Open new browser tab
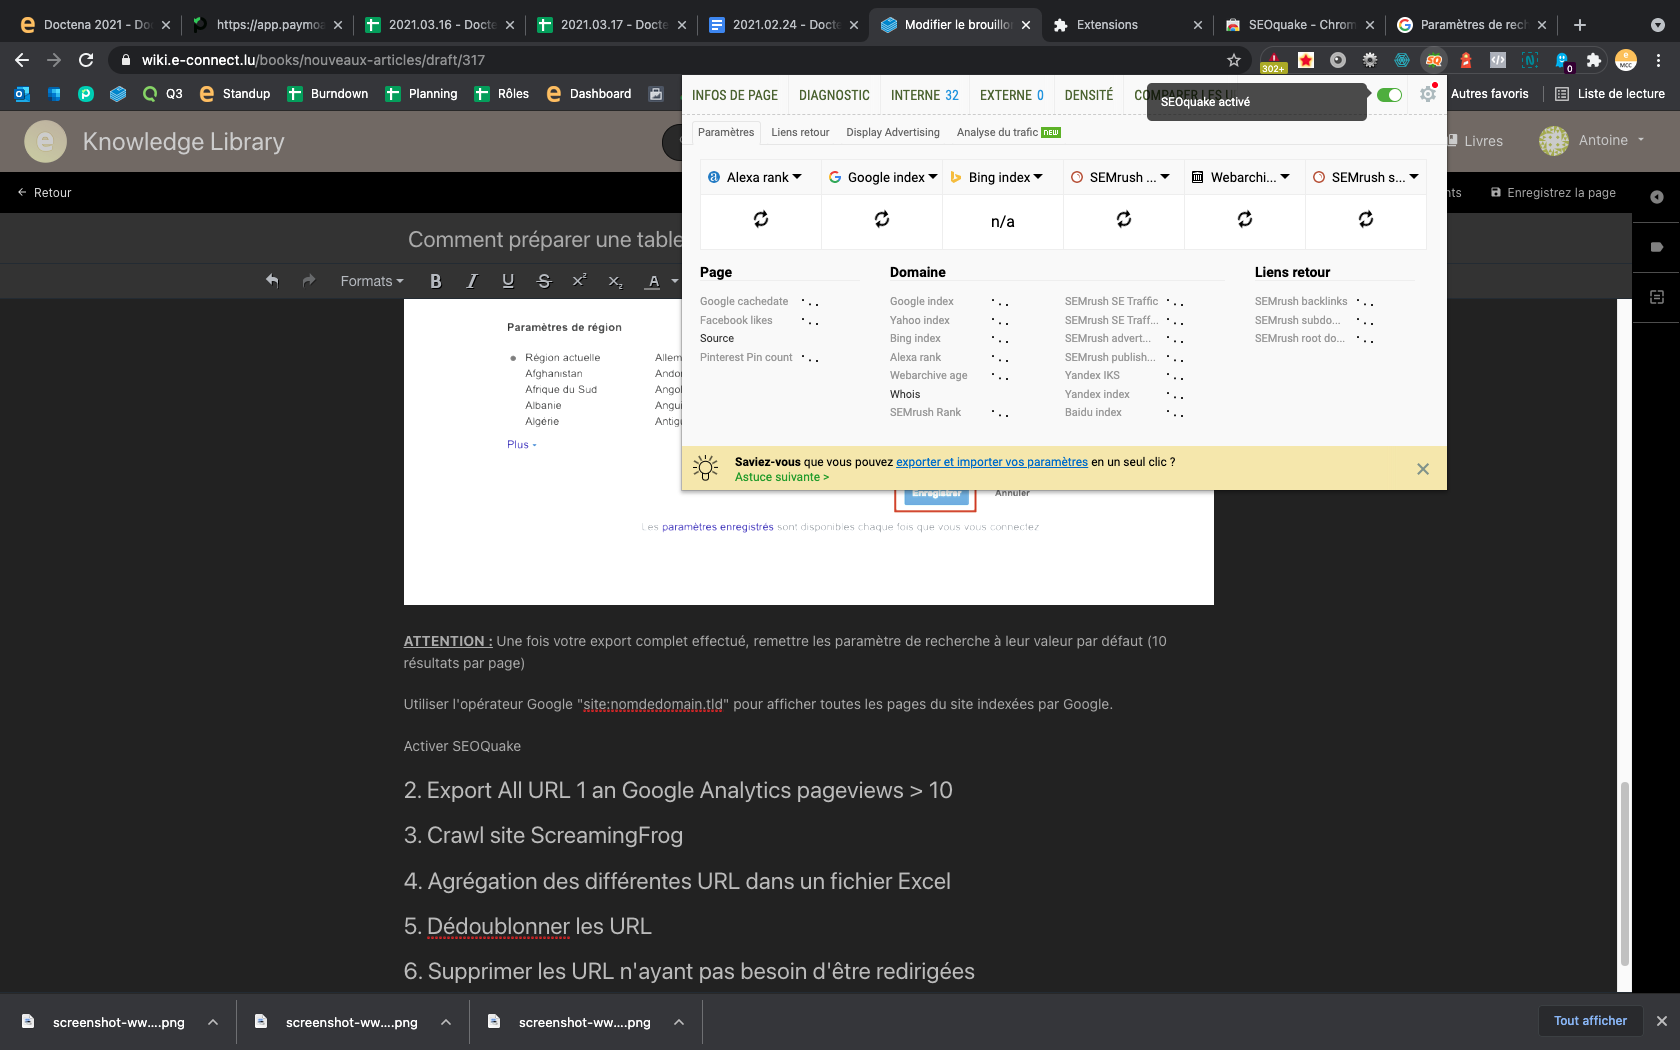The image size is (1680, 1050). click(x=1580, y=25)
